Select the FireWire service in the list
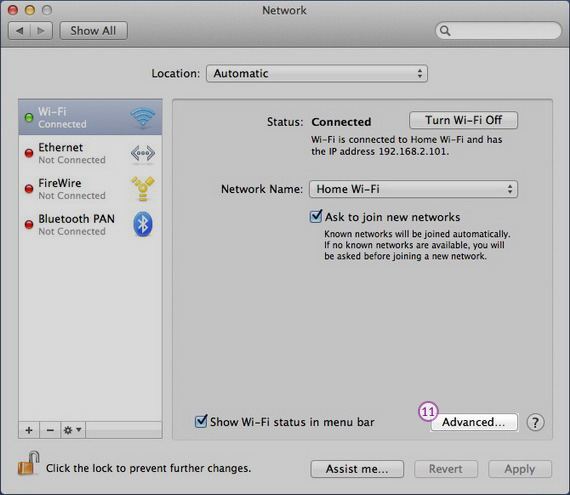Image resolution: width=570 pixels, height=495 pixels. click(x=90, y=189)
